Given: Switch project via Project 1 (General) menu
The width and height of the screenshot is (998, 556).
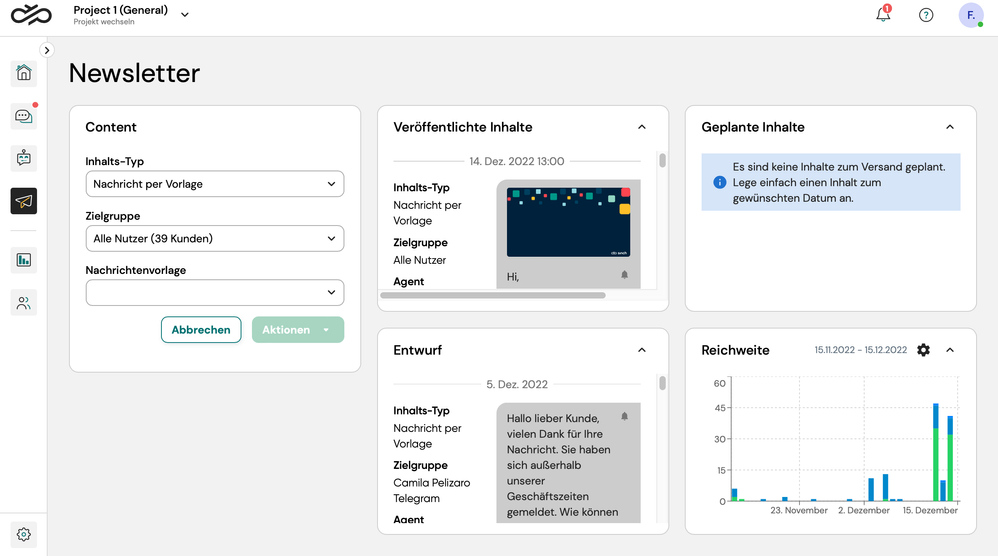Looking at the screenshot, I should [130, 14].
